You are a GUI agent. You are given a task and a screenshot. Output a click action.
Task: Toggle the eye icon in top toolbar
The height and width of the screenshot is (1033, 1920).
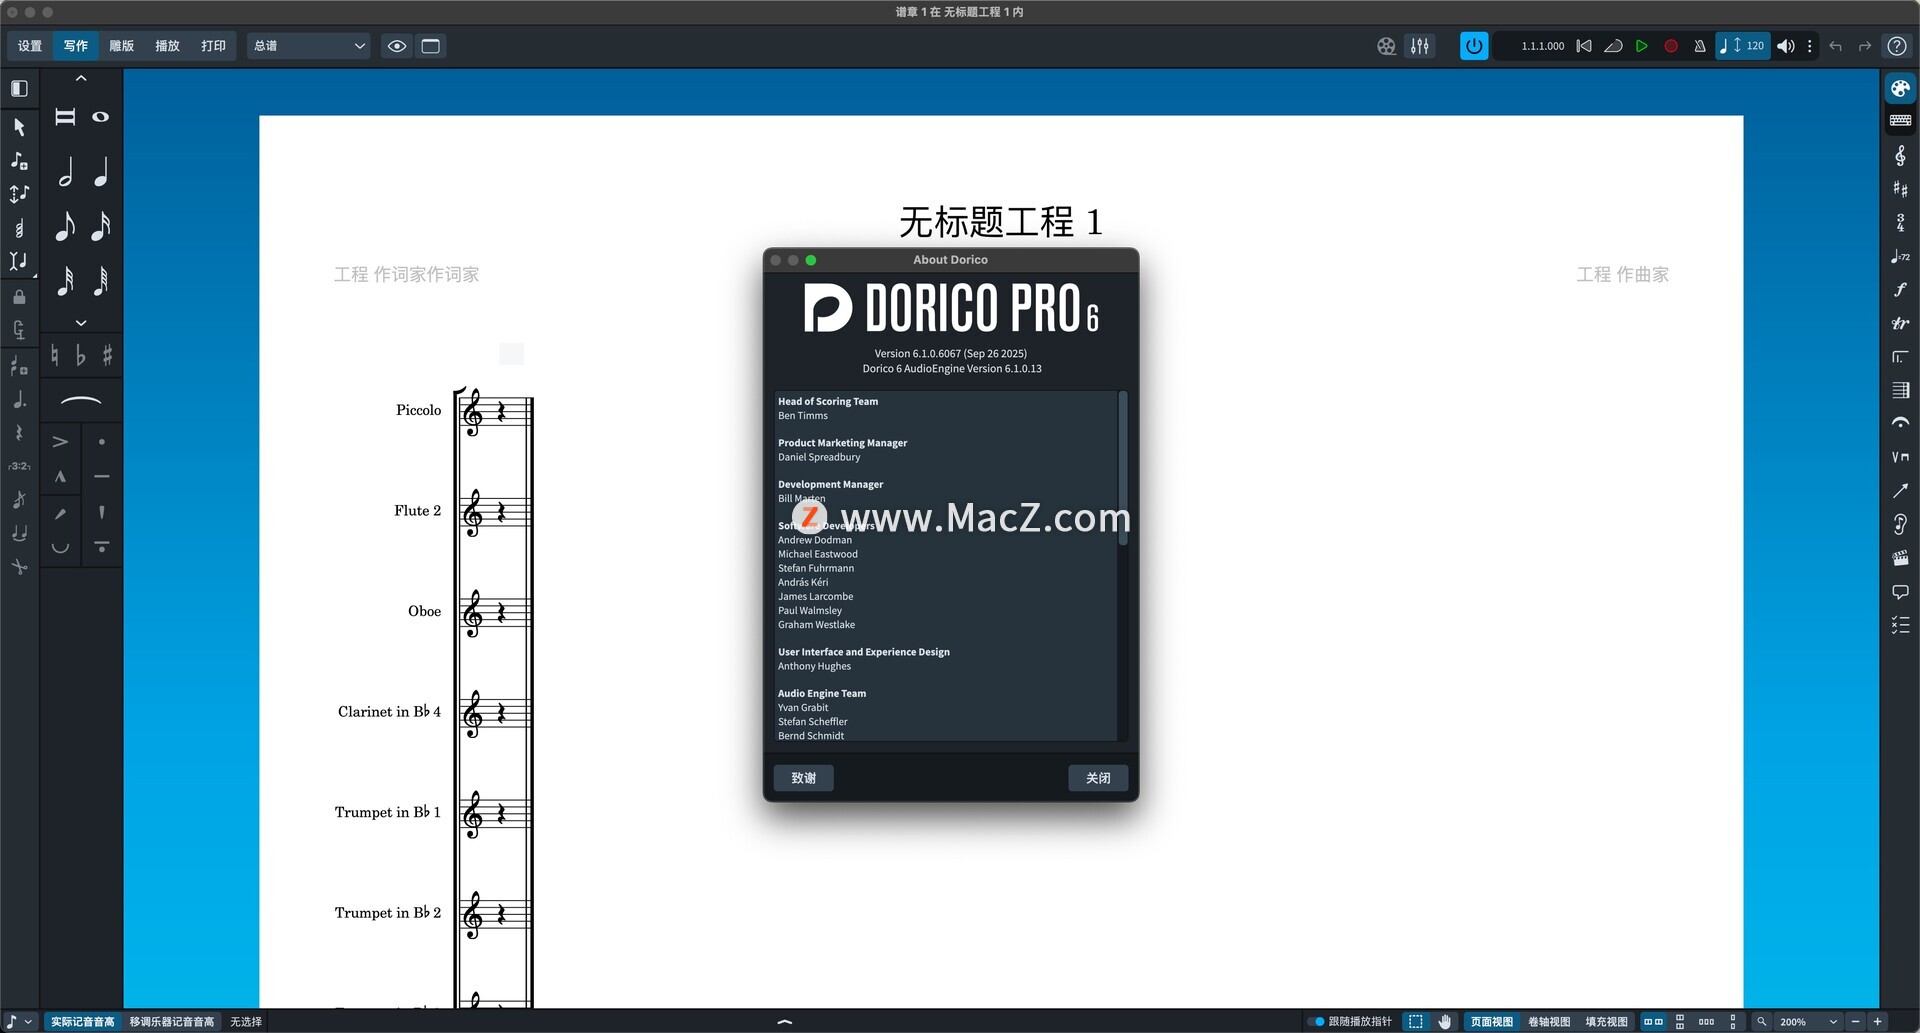click(x=397, y=46)
